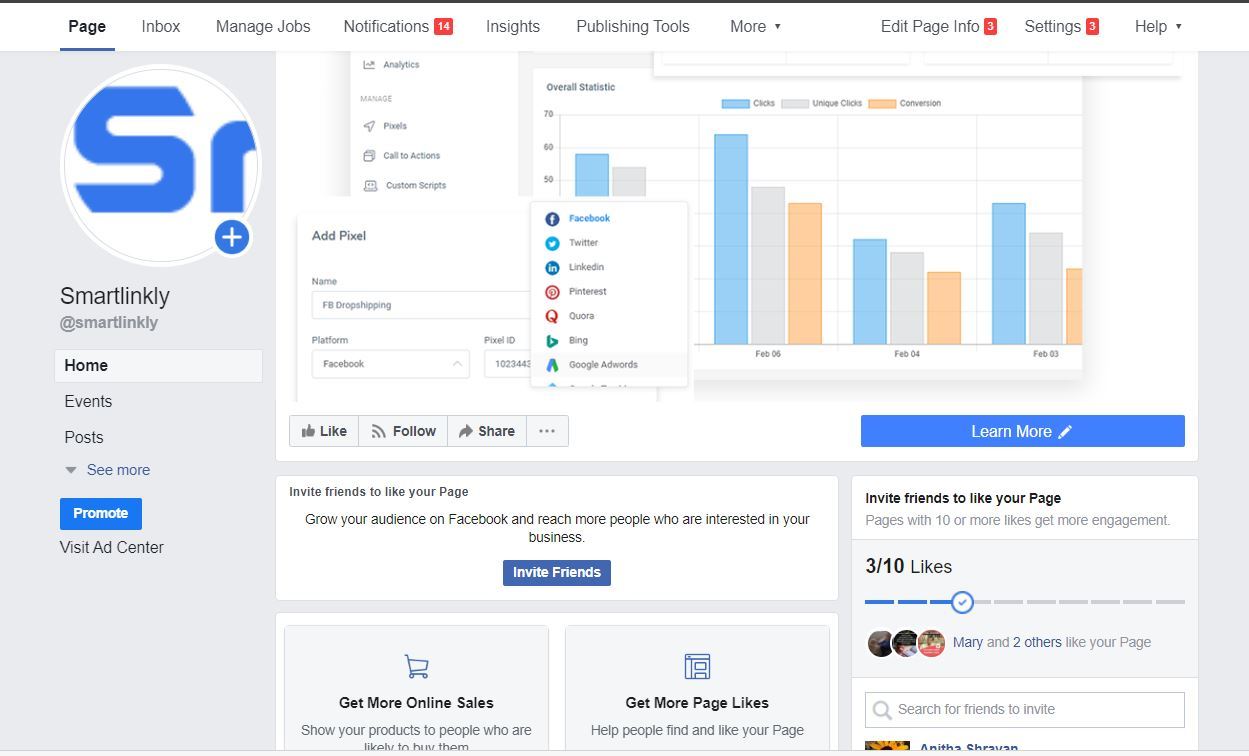The image size is (1249, 756).
Task: Click the cover photo dashboard image
Action: (x=737, y=226)
